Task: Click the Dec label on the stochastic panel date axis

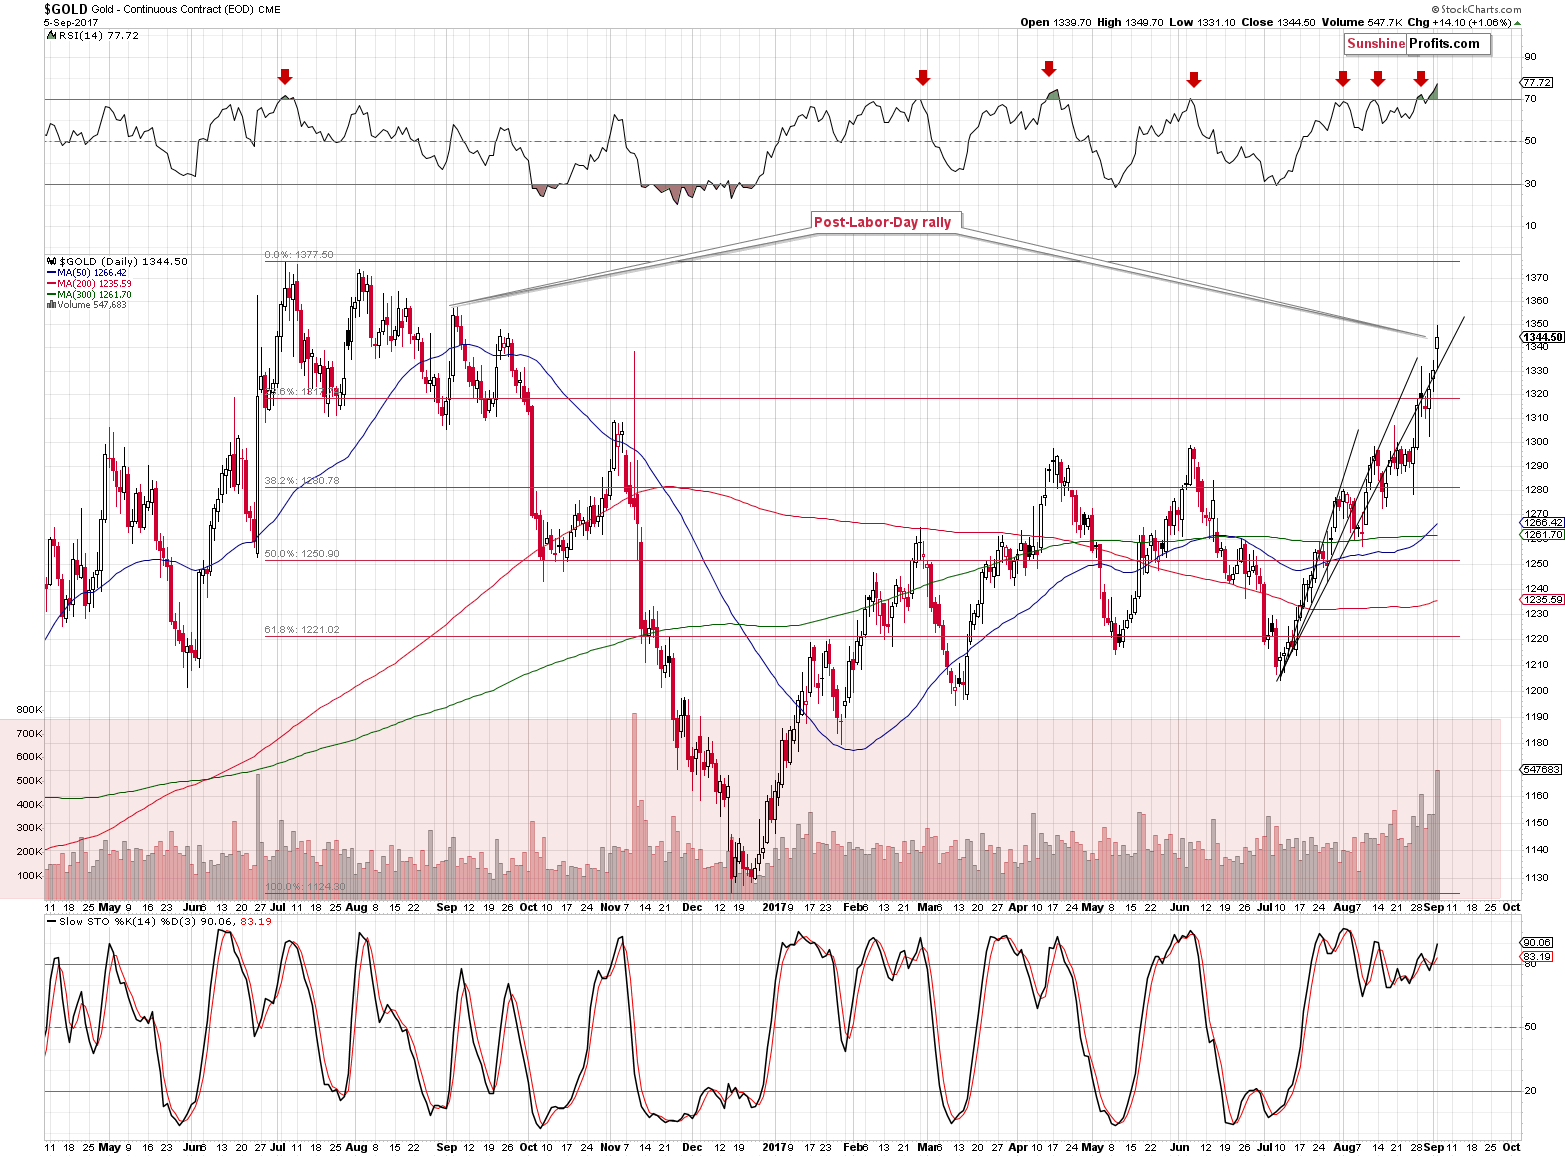Action: tap(692, 1148)
